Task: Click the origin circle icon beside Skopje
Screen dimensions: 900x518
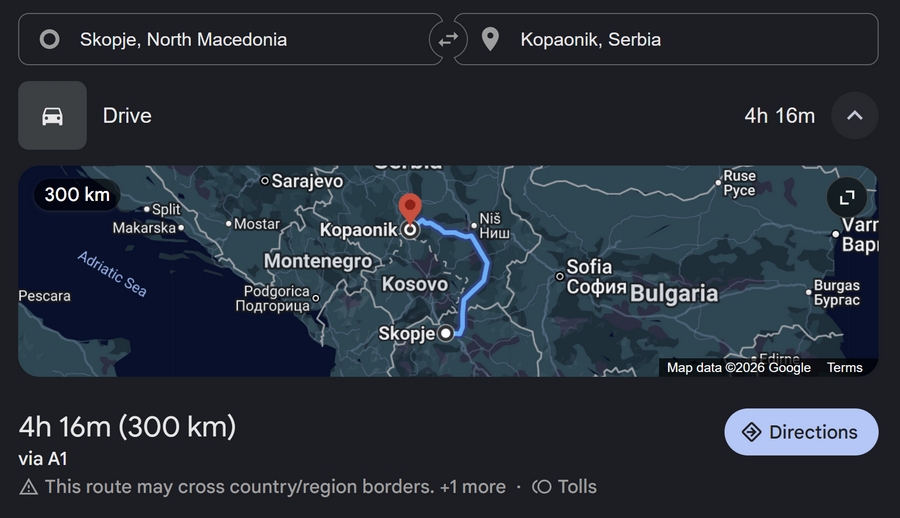Action: 49,40
